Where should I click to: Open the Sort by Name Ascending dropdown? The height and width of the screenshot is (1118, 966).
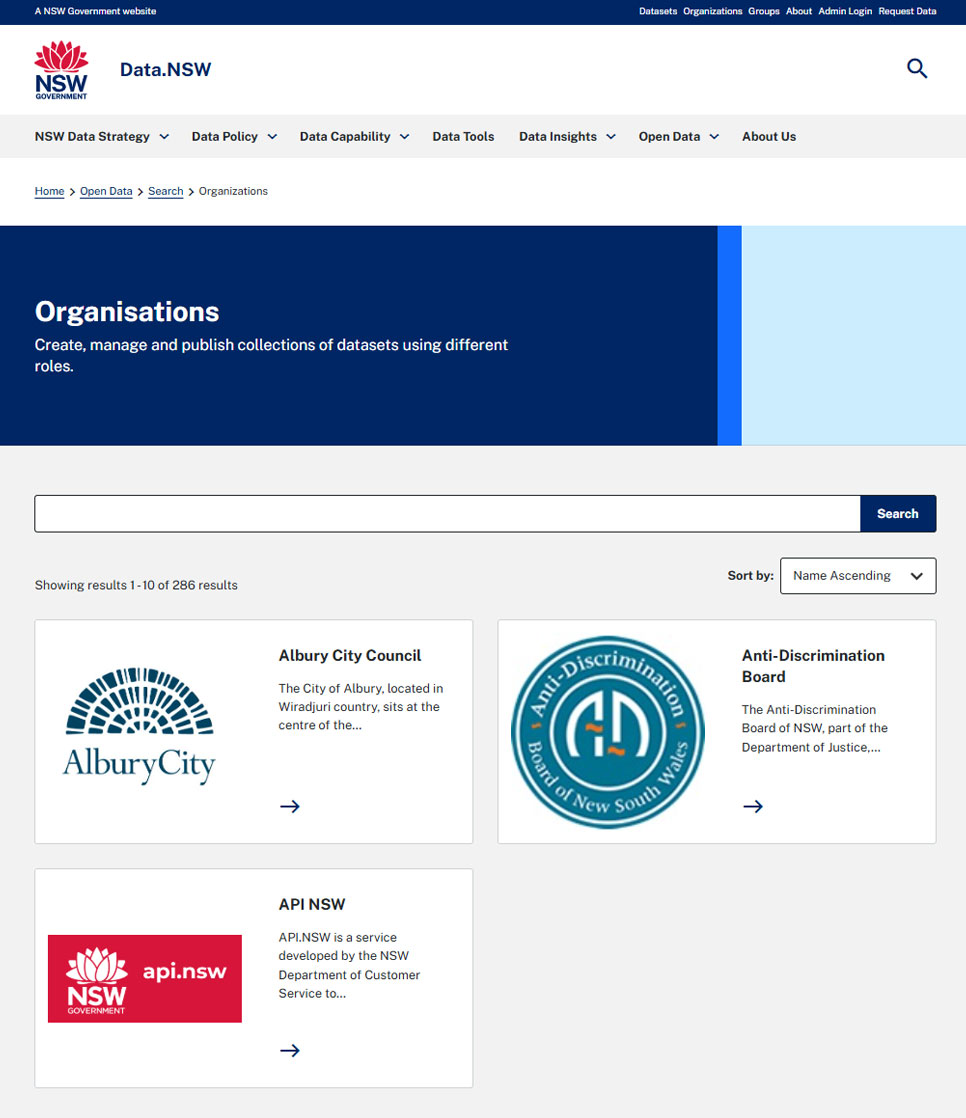pyautogui.click(x=858, y=575)
